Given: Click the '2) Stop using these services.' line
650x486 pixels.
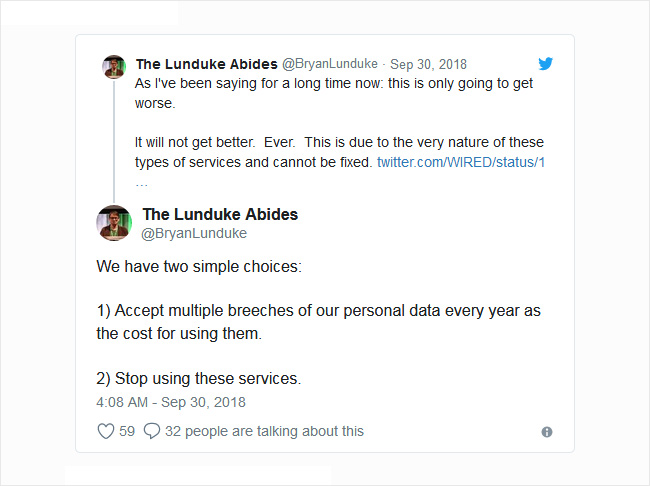Looking at the screenshot, I should click(x=199, y=379).
